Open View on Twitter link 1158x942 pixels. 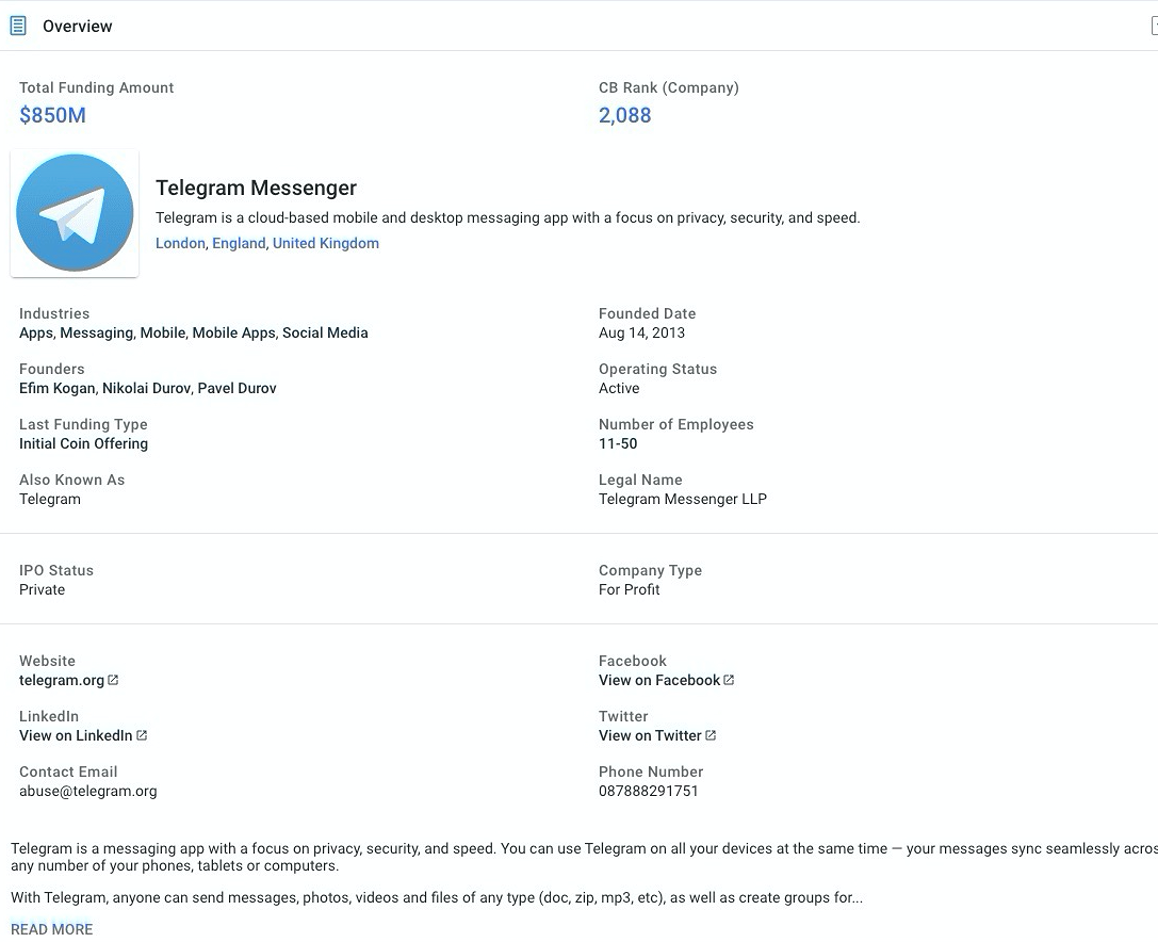tap(650, 735)
